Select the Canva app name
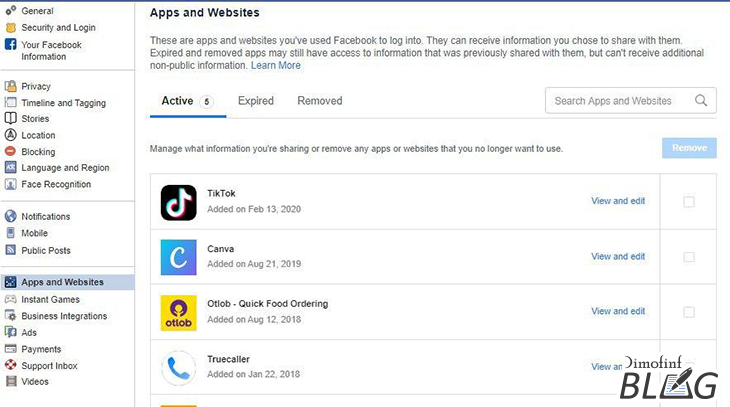Screen dimensions: 730x407 click(x=220, y=249)
